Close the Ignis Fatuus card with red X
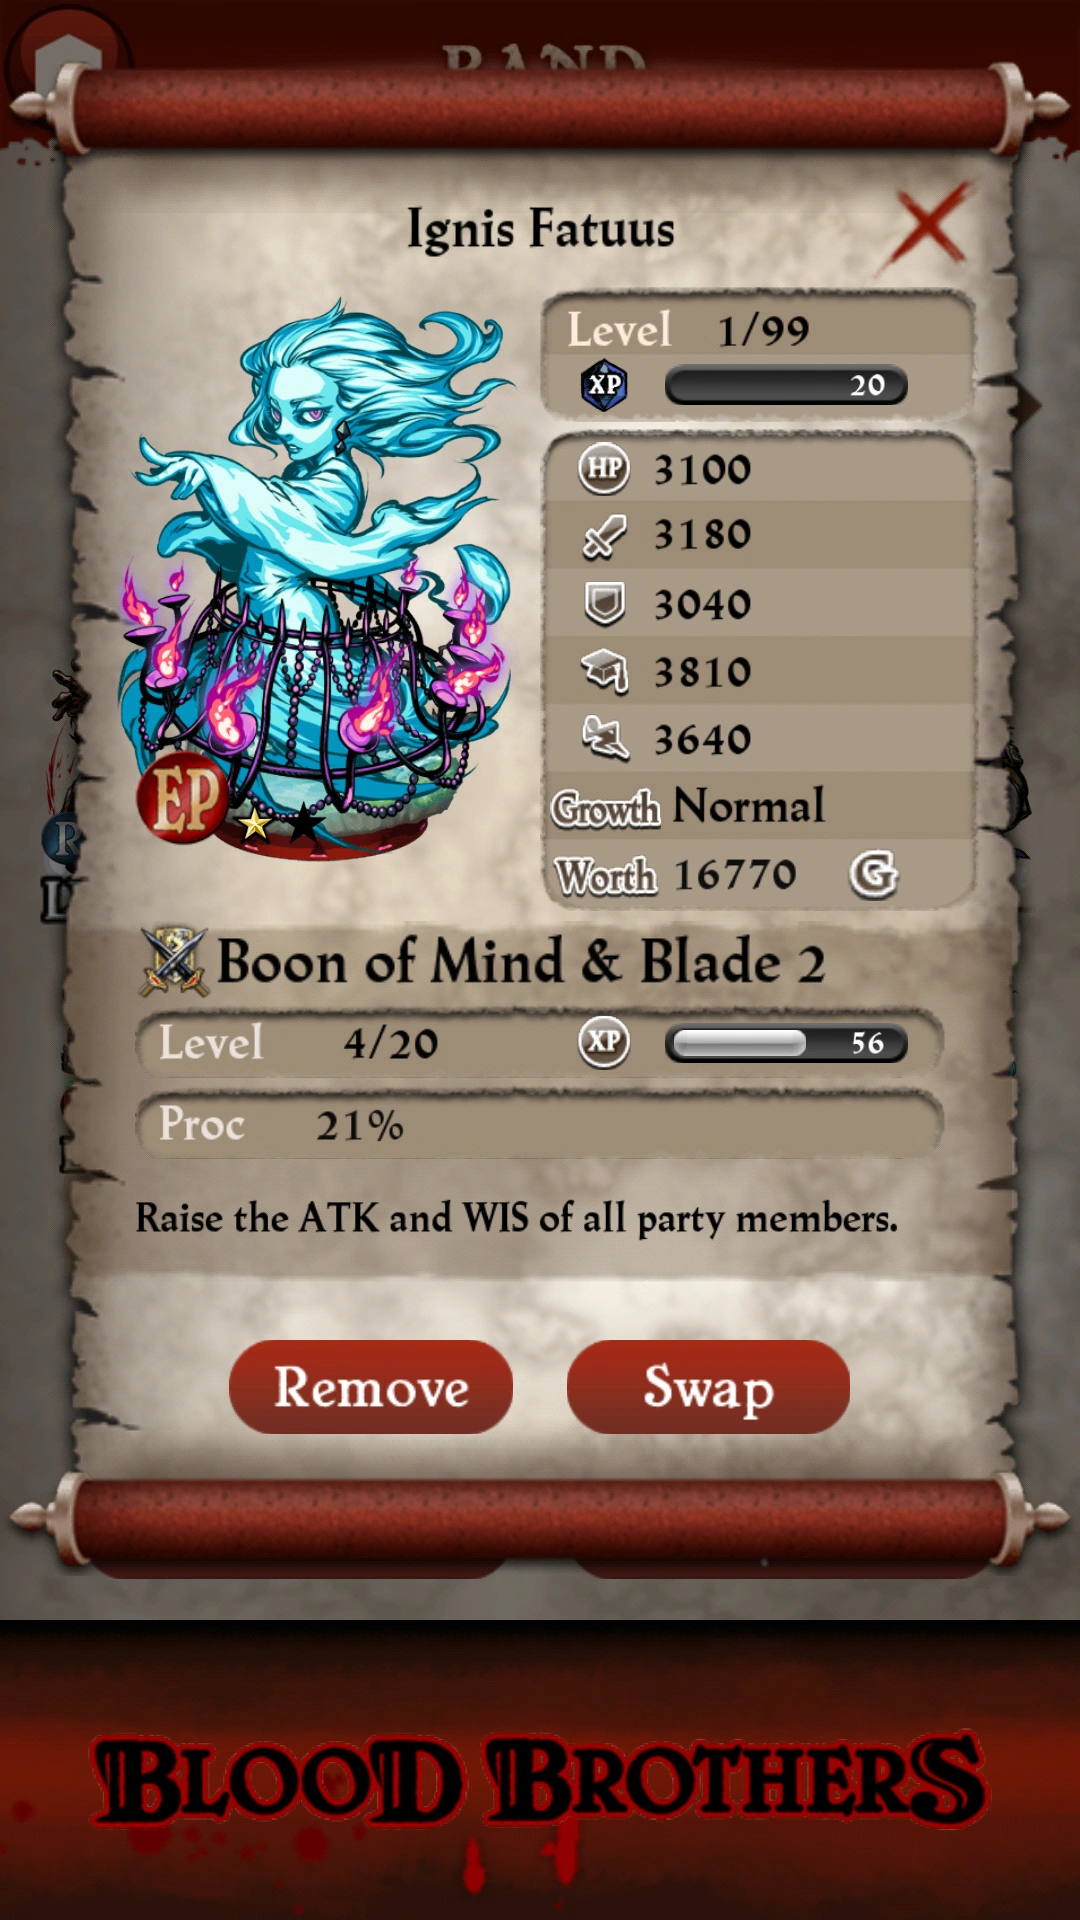Viewport: 1080px width, 1920px height. (928, 228)
